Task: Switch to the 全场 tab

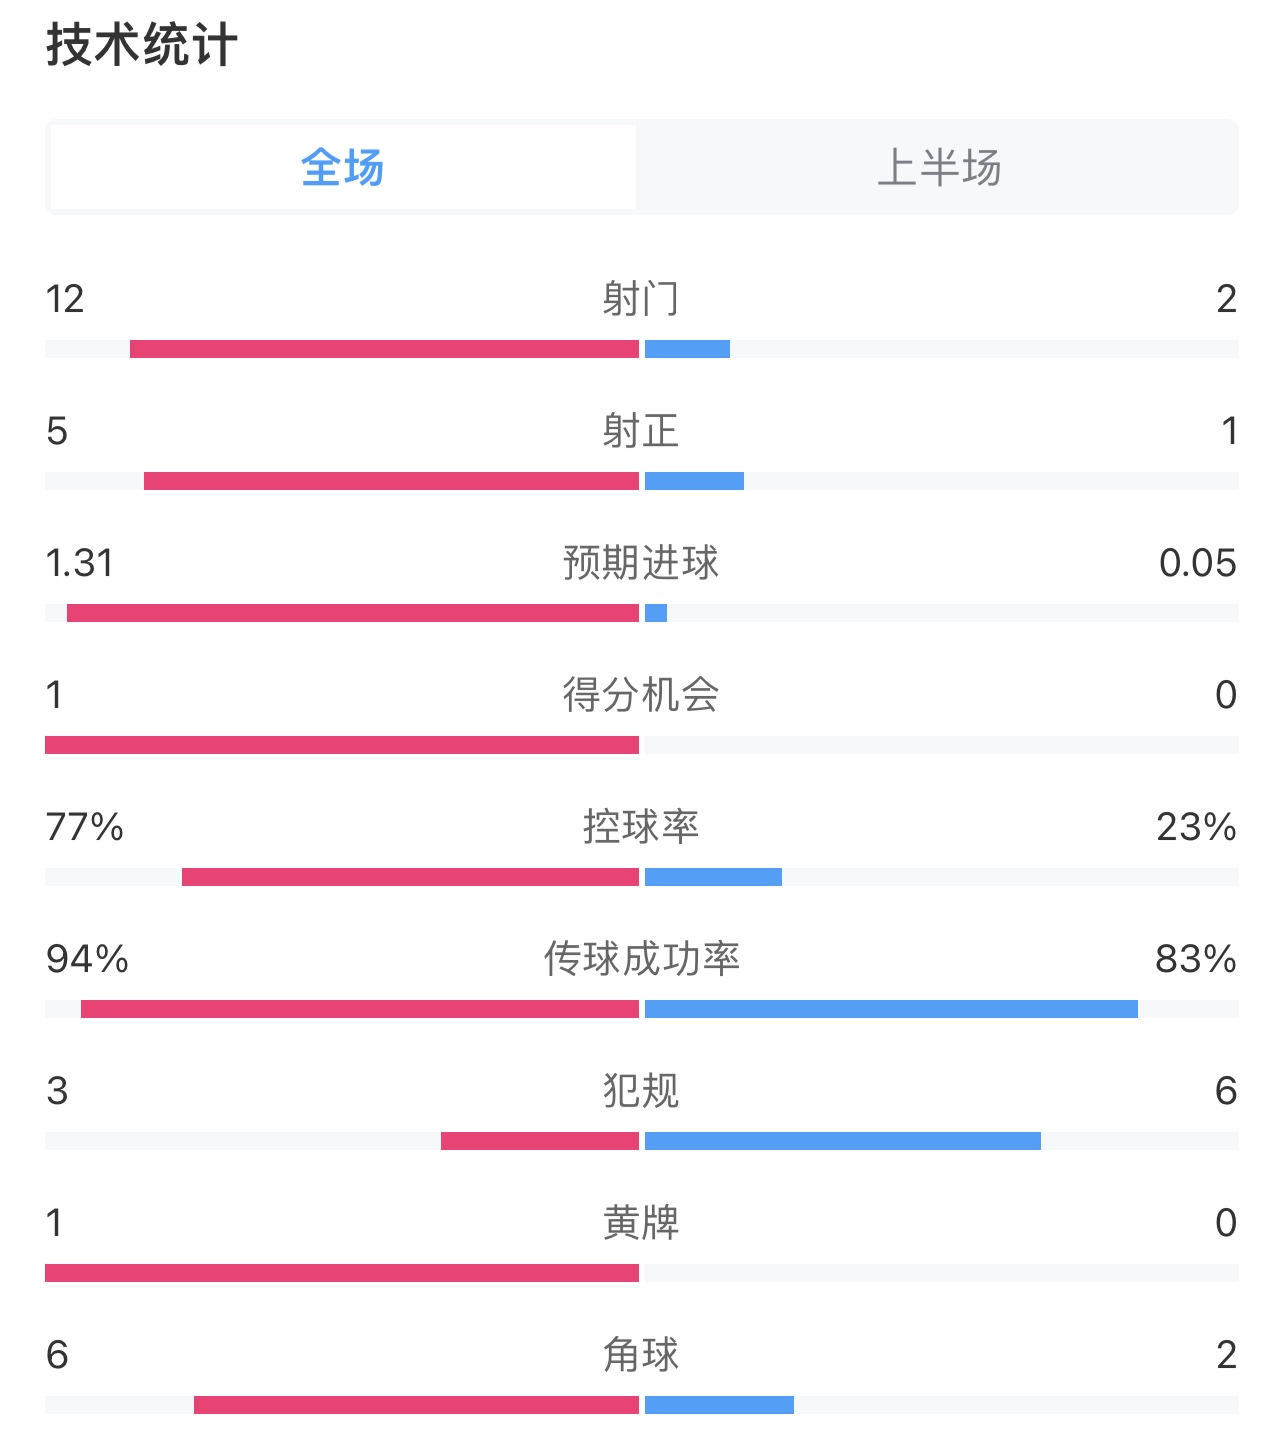Action: [x=342, y=168]
